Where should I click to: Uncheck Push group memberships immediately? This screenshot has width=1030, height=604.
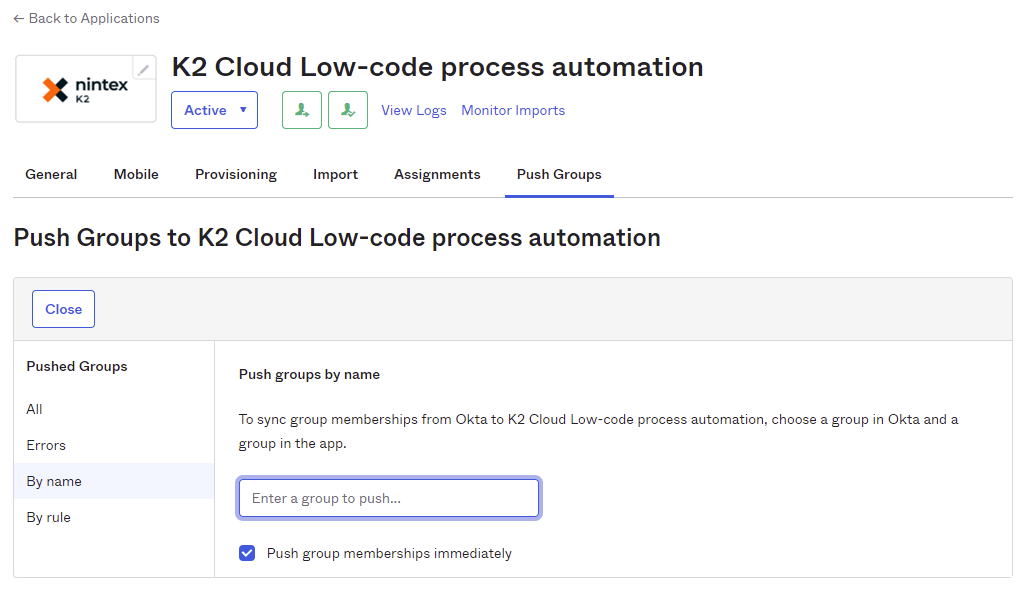pyautogui.click(x=247, y=553)
